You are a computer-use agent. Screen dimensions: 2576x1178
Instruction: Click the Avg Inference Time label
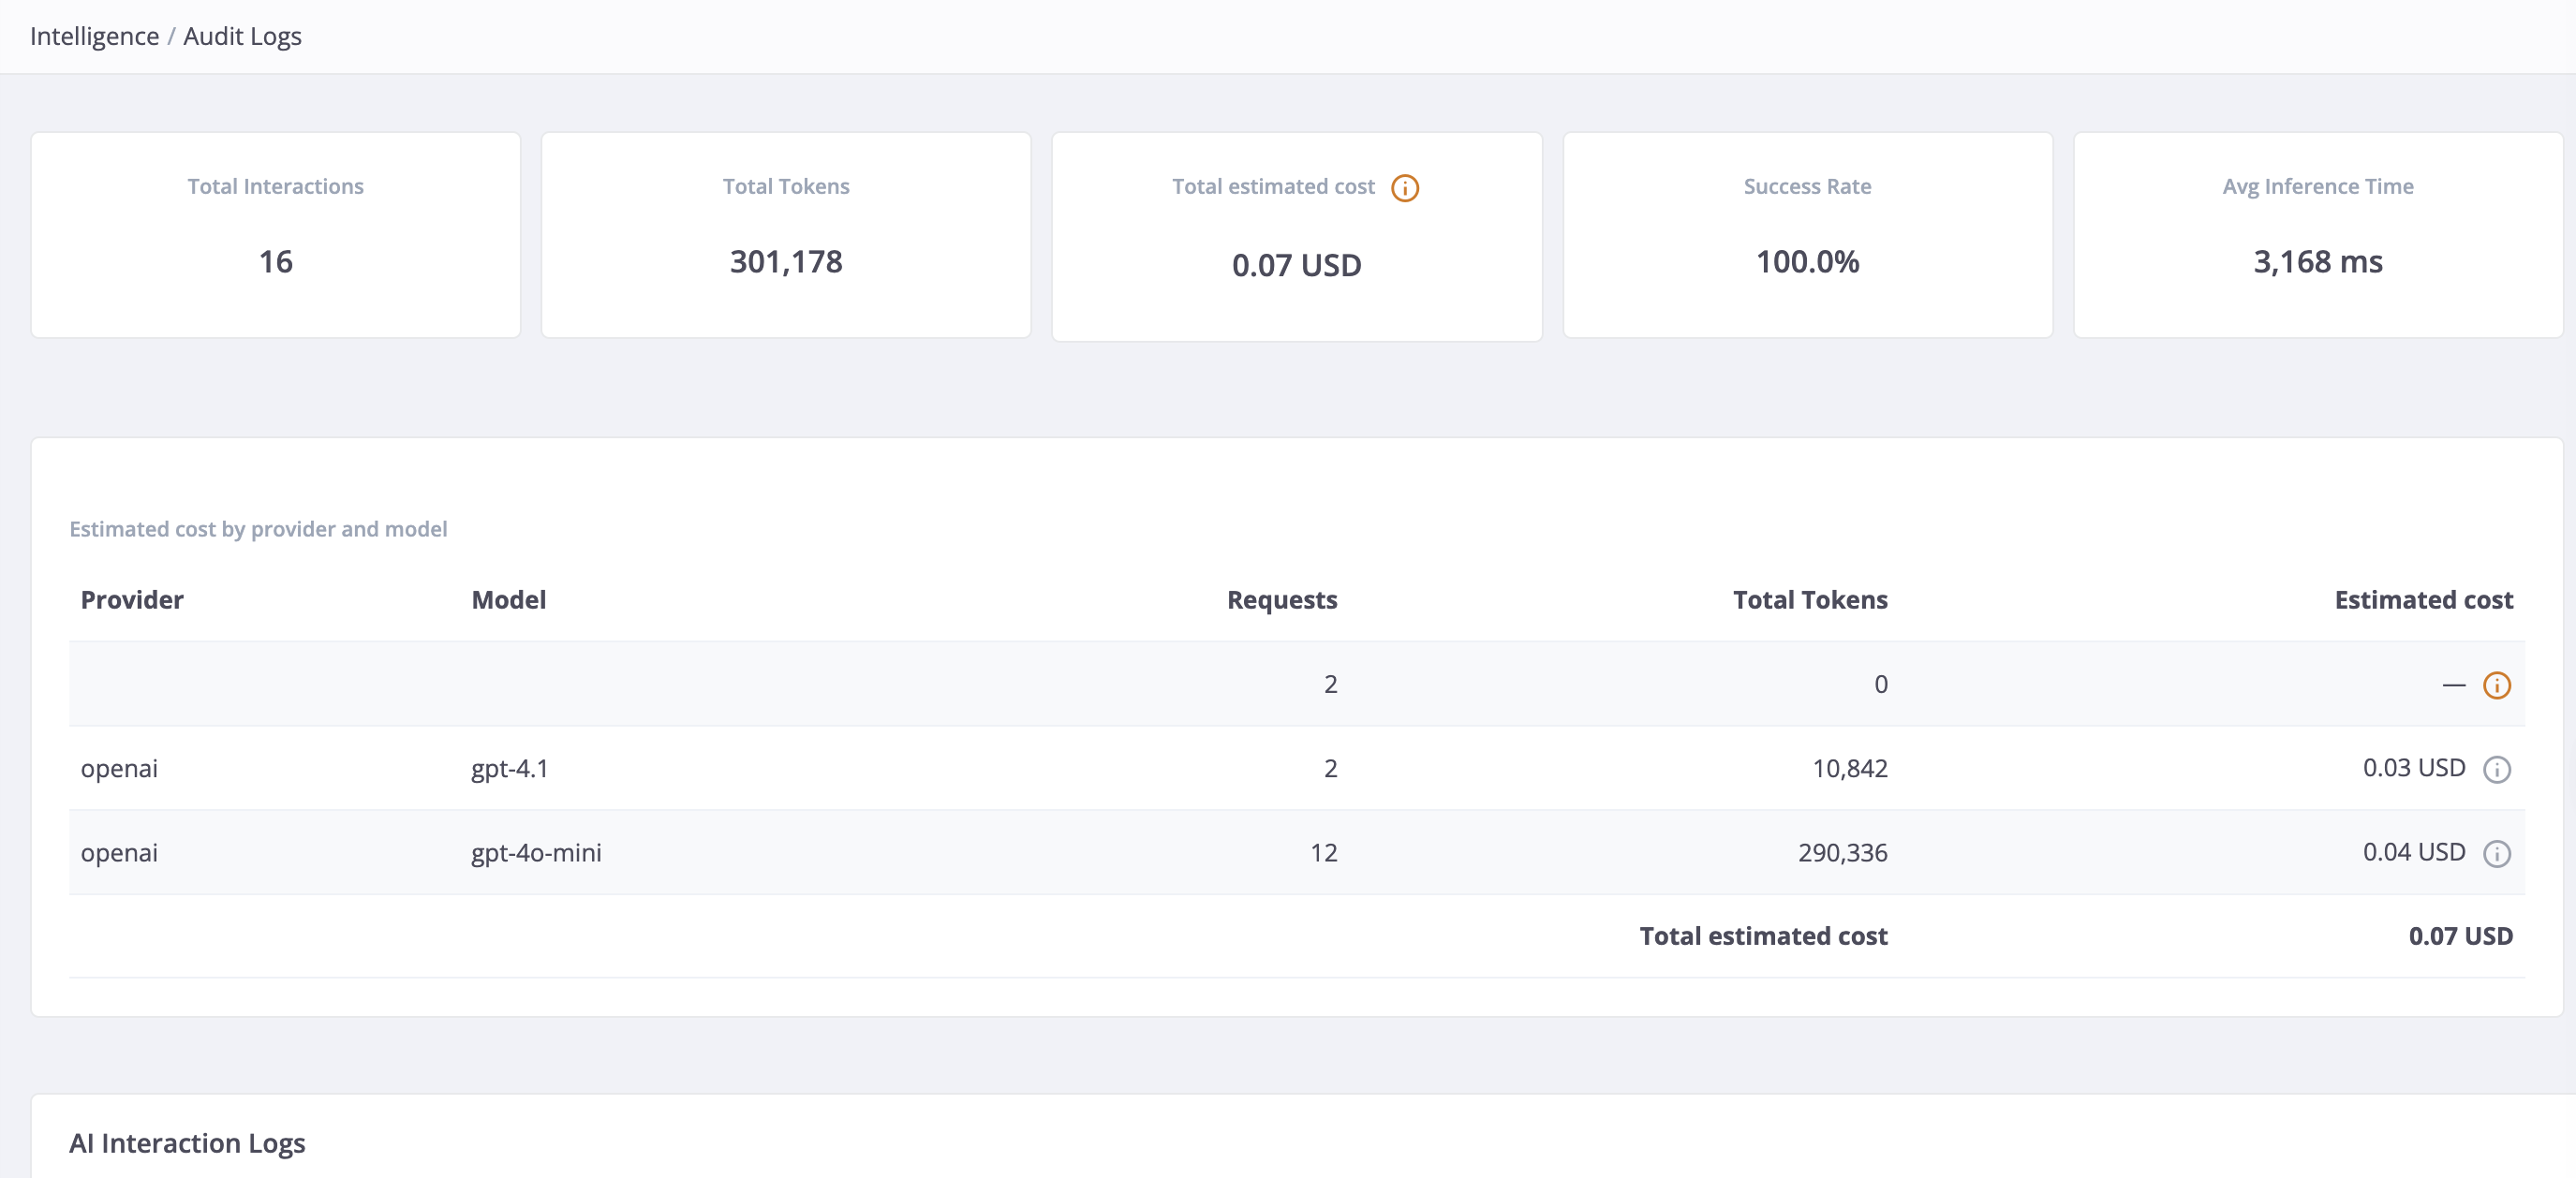click(2318, 186)
